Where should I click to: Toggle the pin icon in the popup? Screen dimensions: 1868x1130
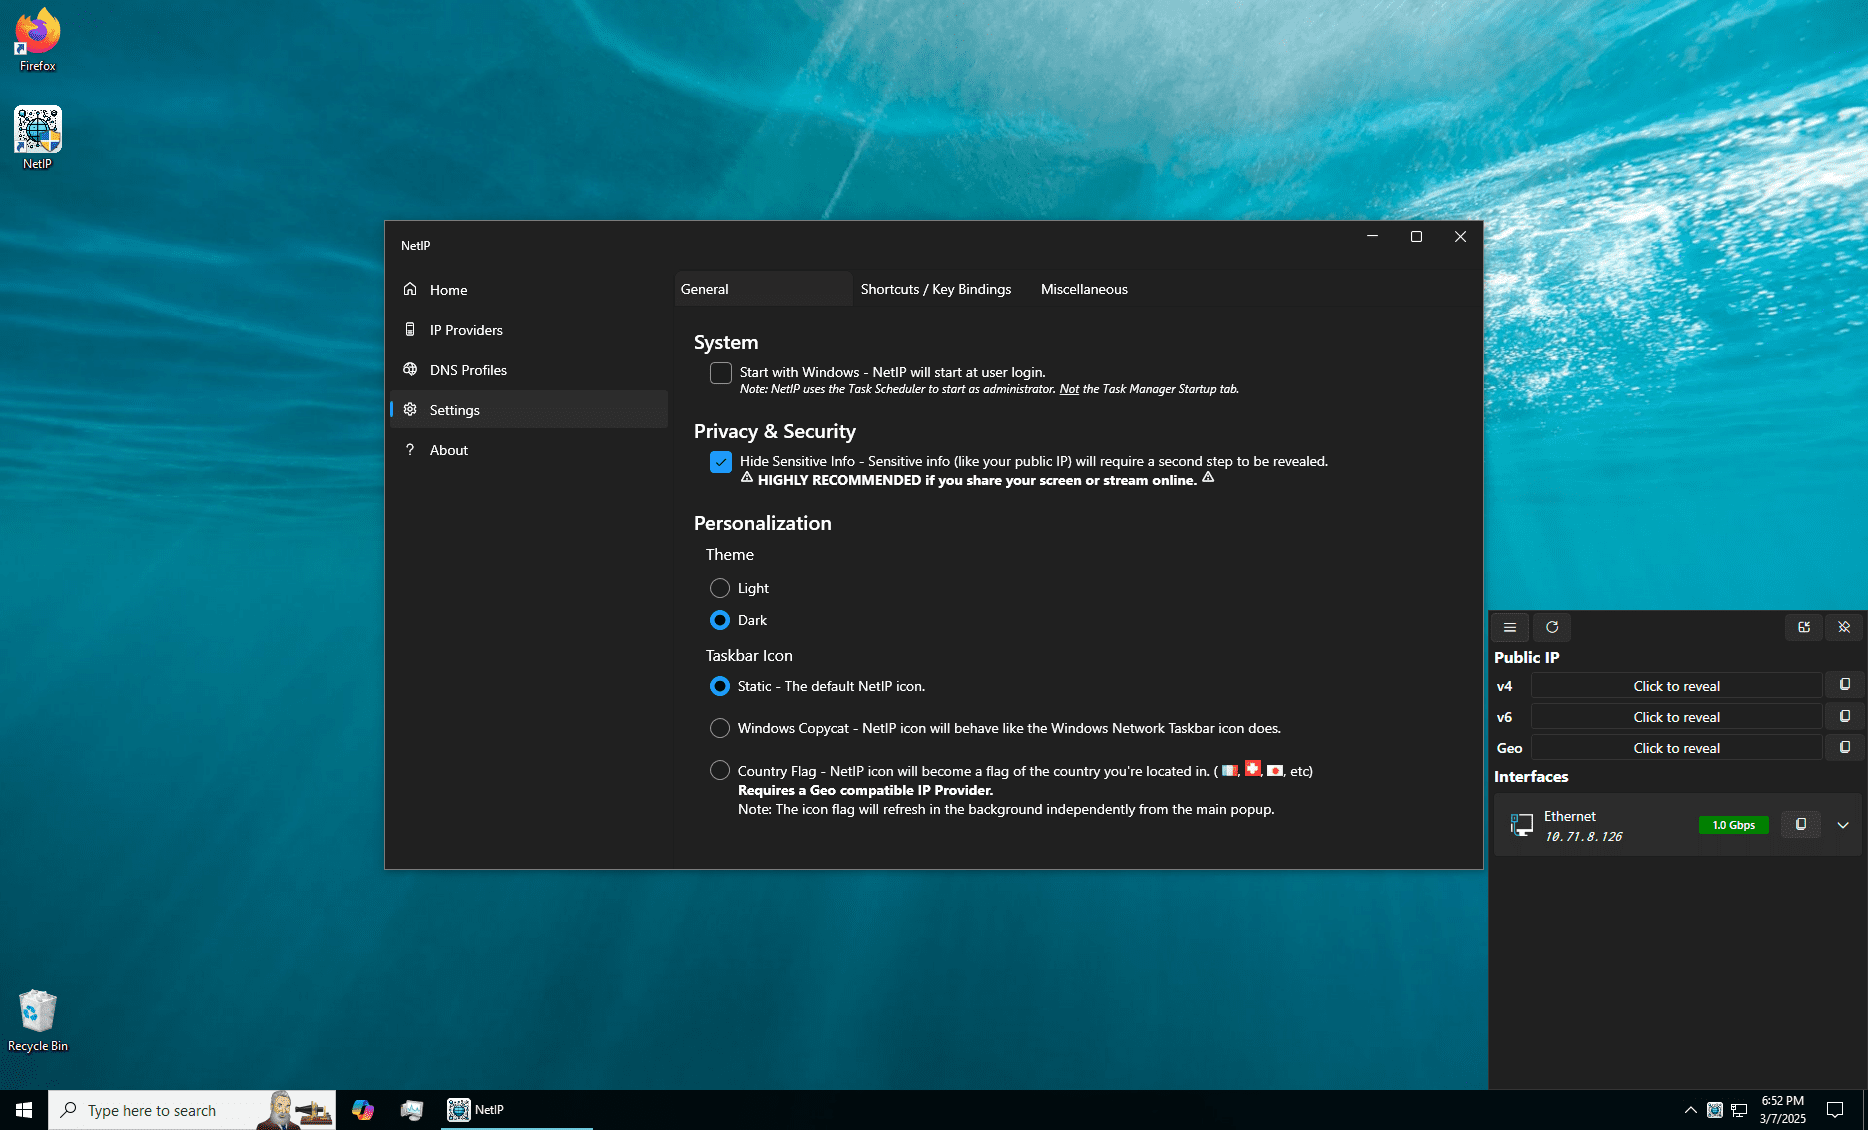1844,627
